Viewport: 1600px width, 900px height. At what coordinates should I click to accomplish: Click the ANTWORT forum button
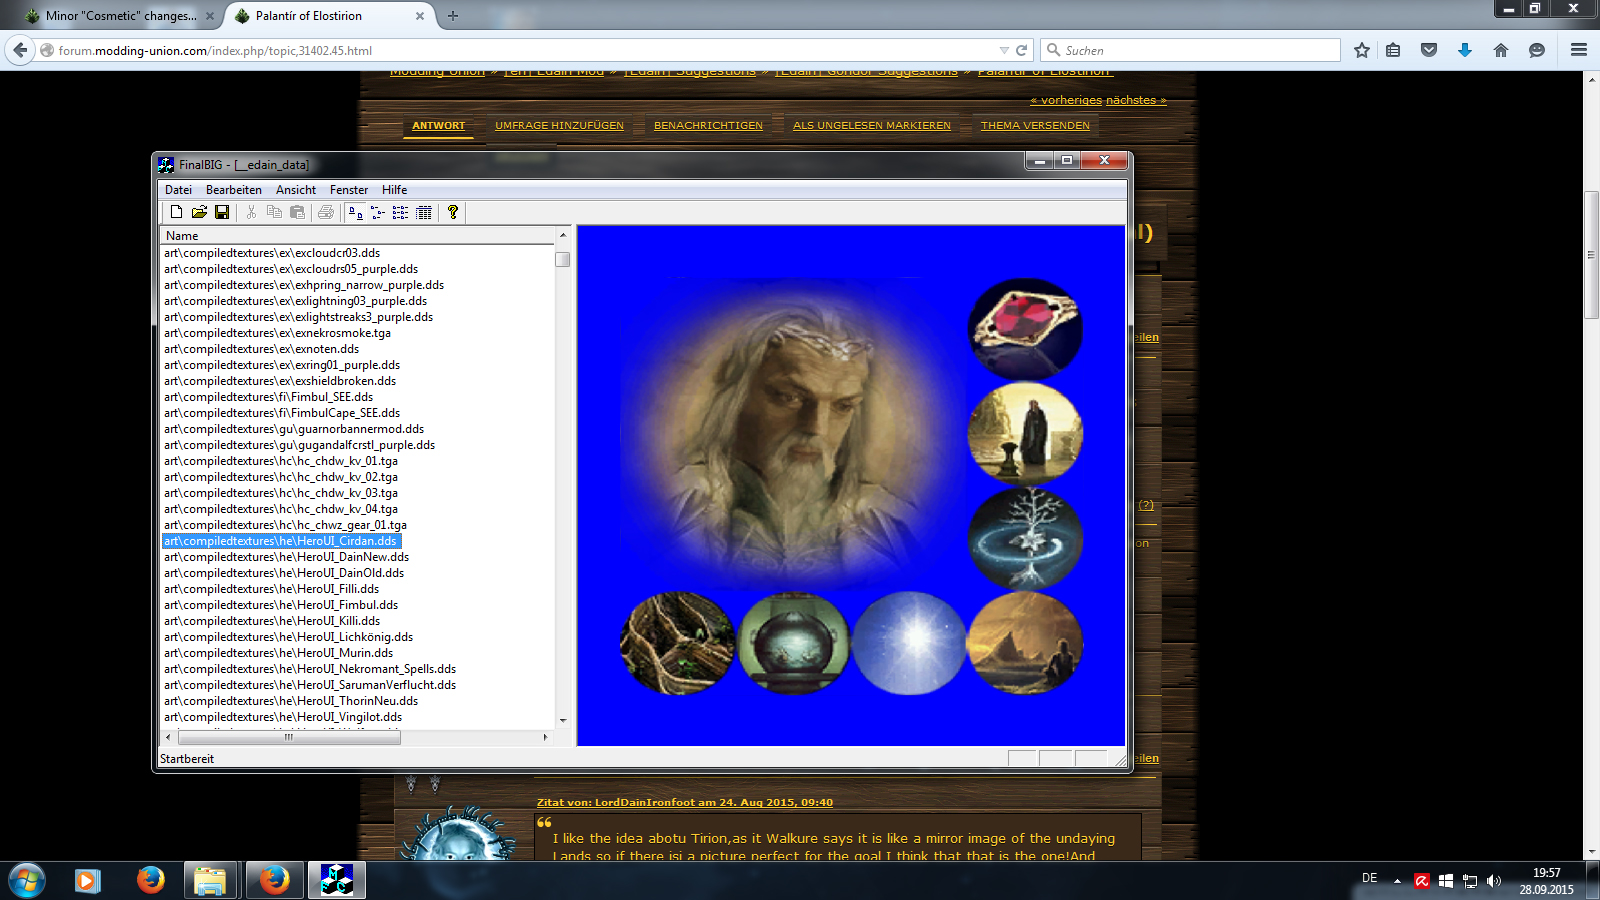click(x=439, y=126)
